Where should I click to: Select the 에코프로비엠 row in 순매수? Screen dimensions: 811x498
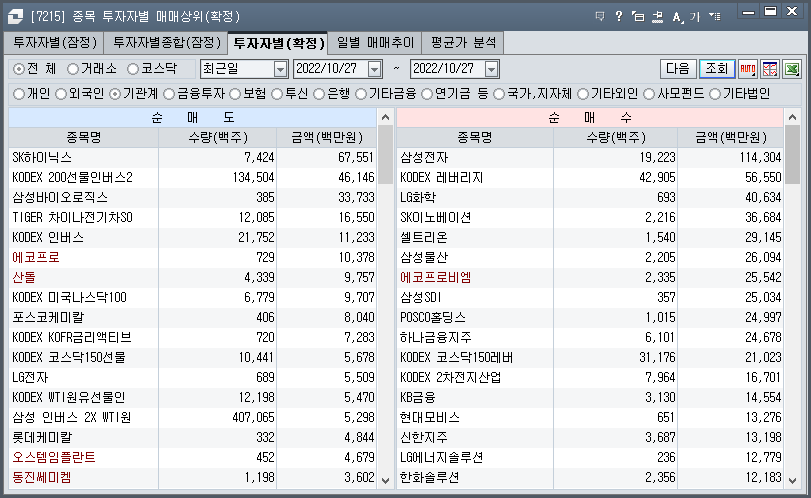[590, 277]
